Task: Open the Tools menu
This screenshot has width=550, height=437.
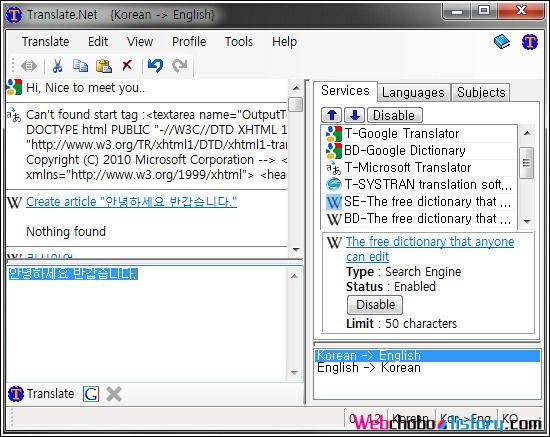Action: (x=239, y=42)
